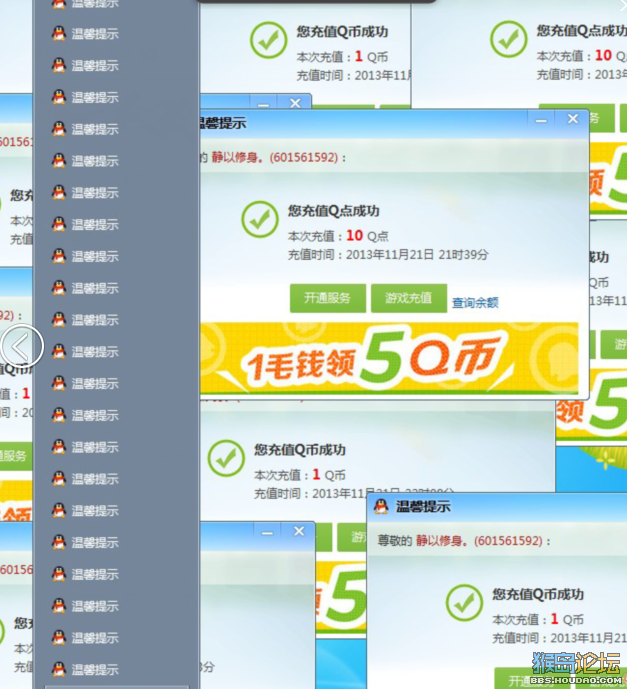
Task: Select 尊敬的 静以修身 greeting in bottom-right window
Action: tap(464, 540)
